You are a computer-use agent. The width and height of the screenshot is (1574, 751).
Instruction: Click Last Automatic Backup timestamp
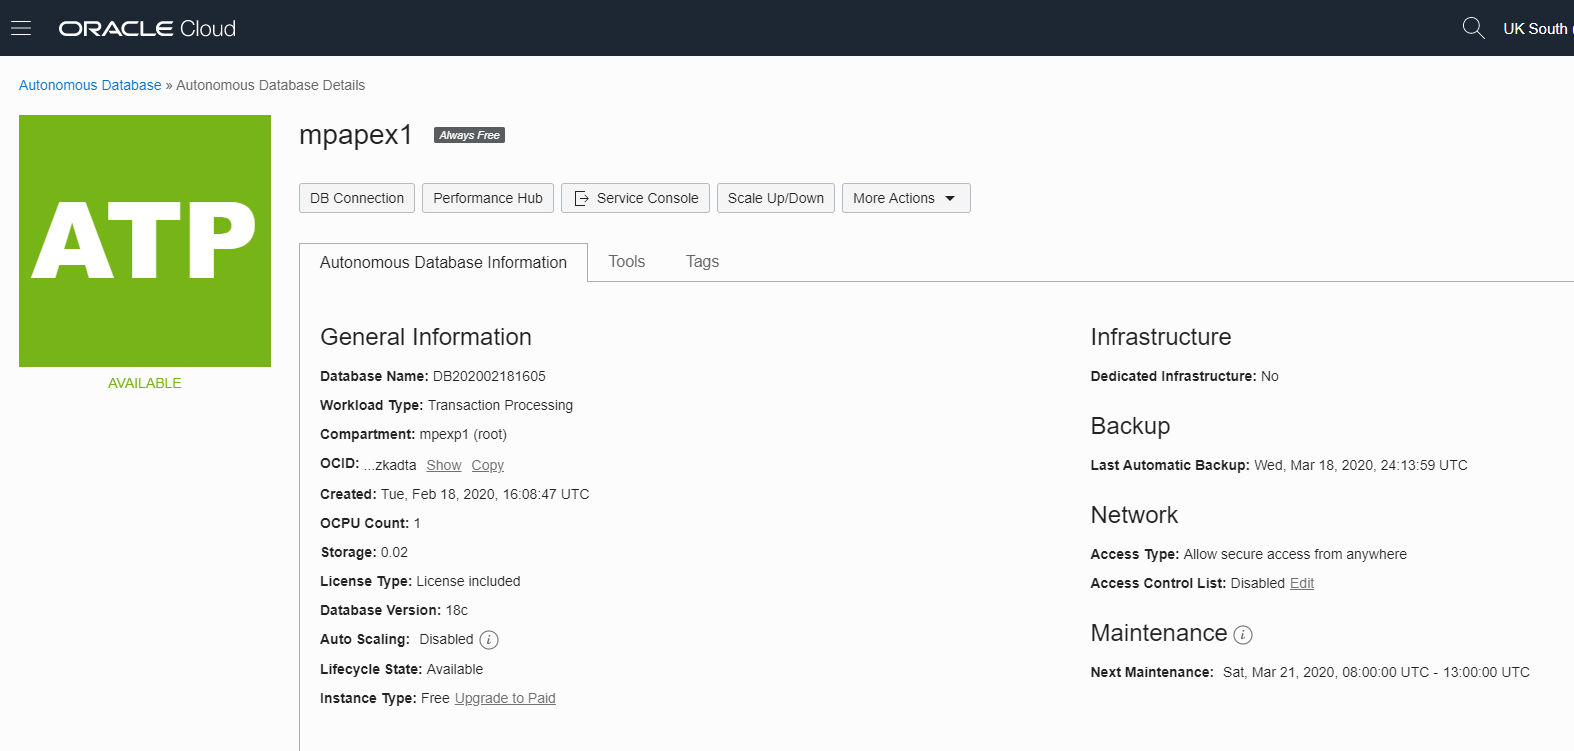[x=1361, y=465]
